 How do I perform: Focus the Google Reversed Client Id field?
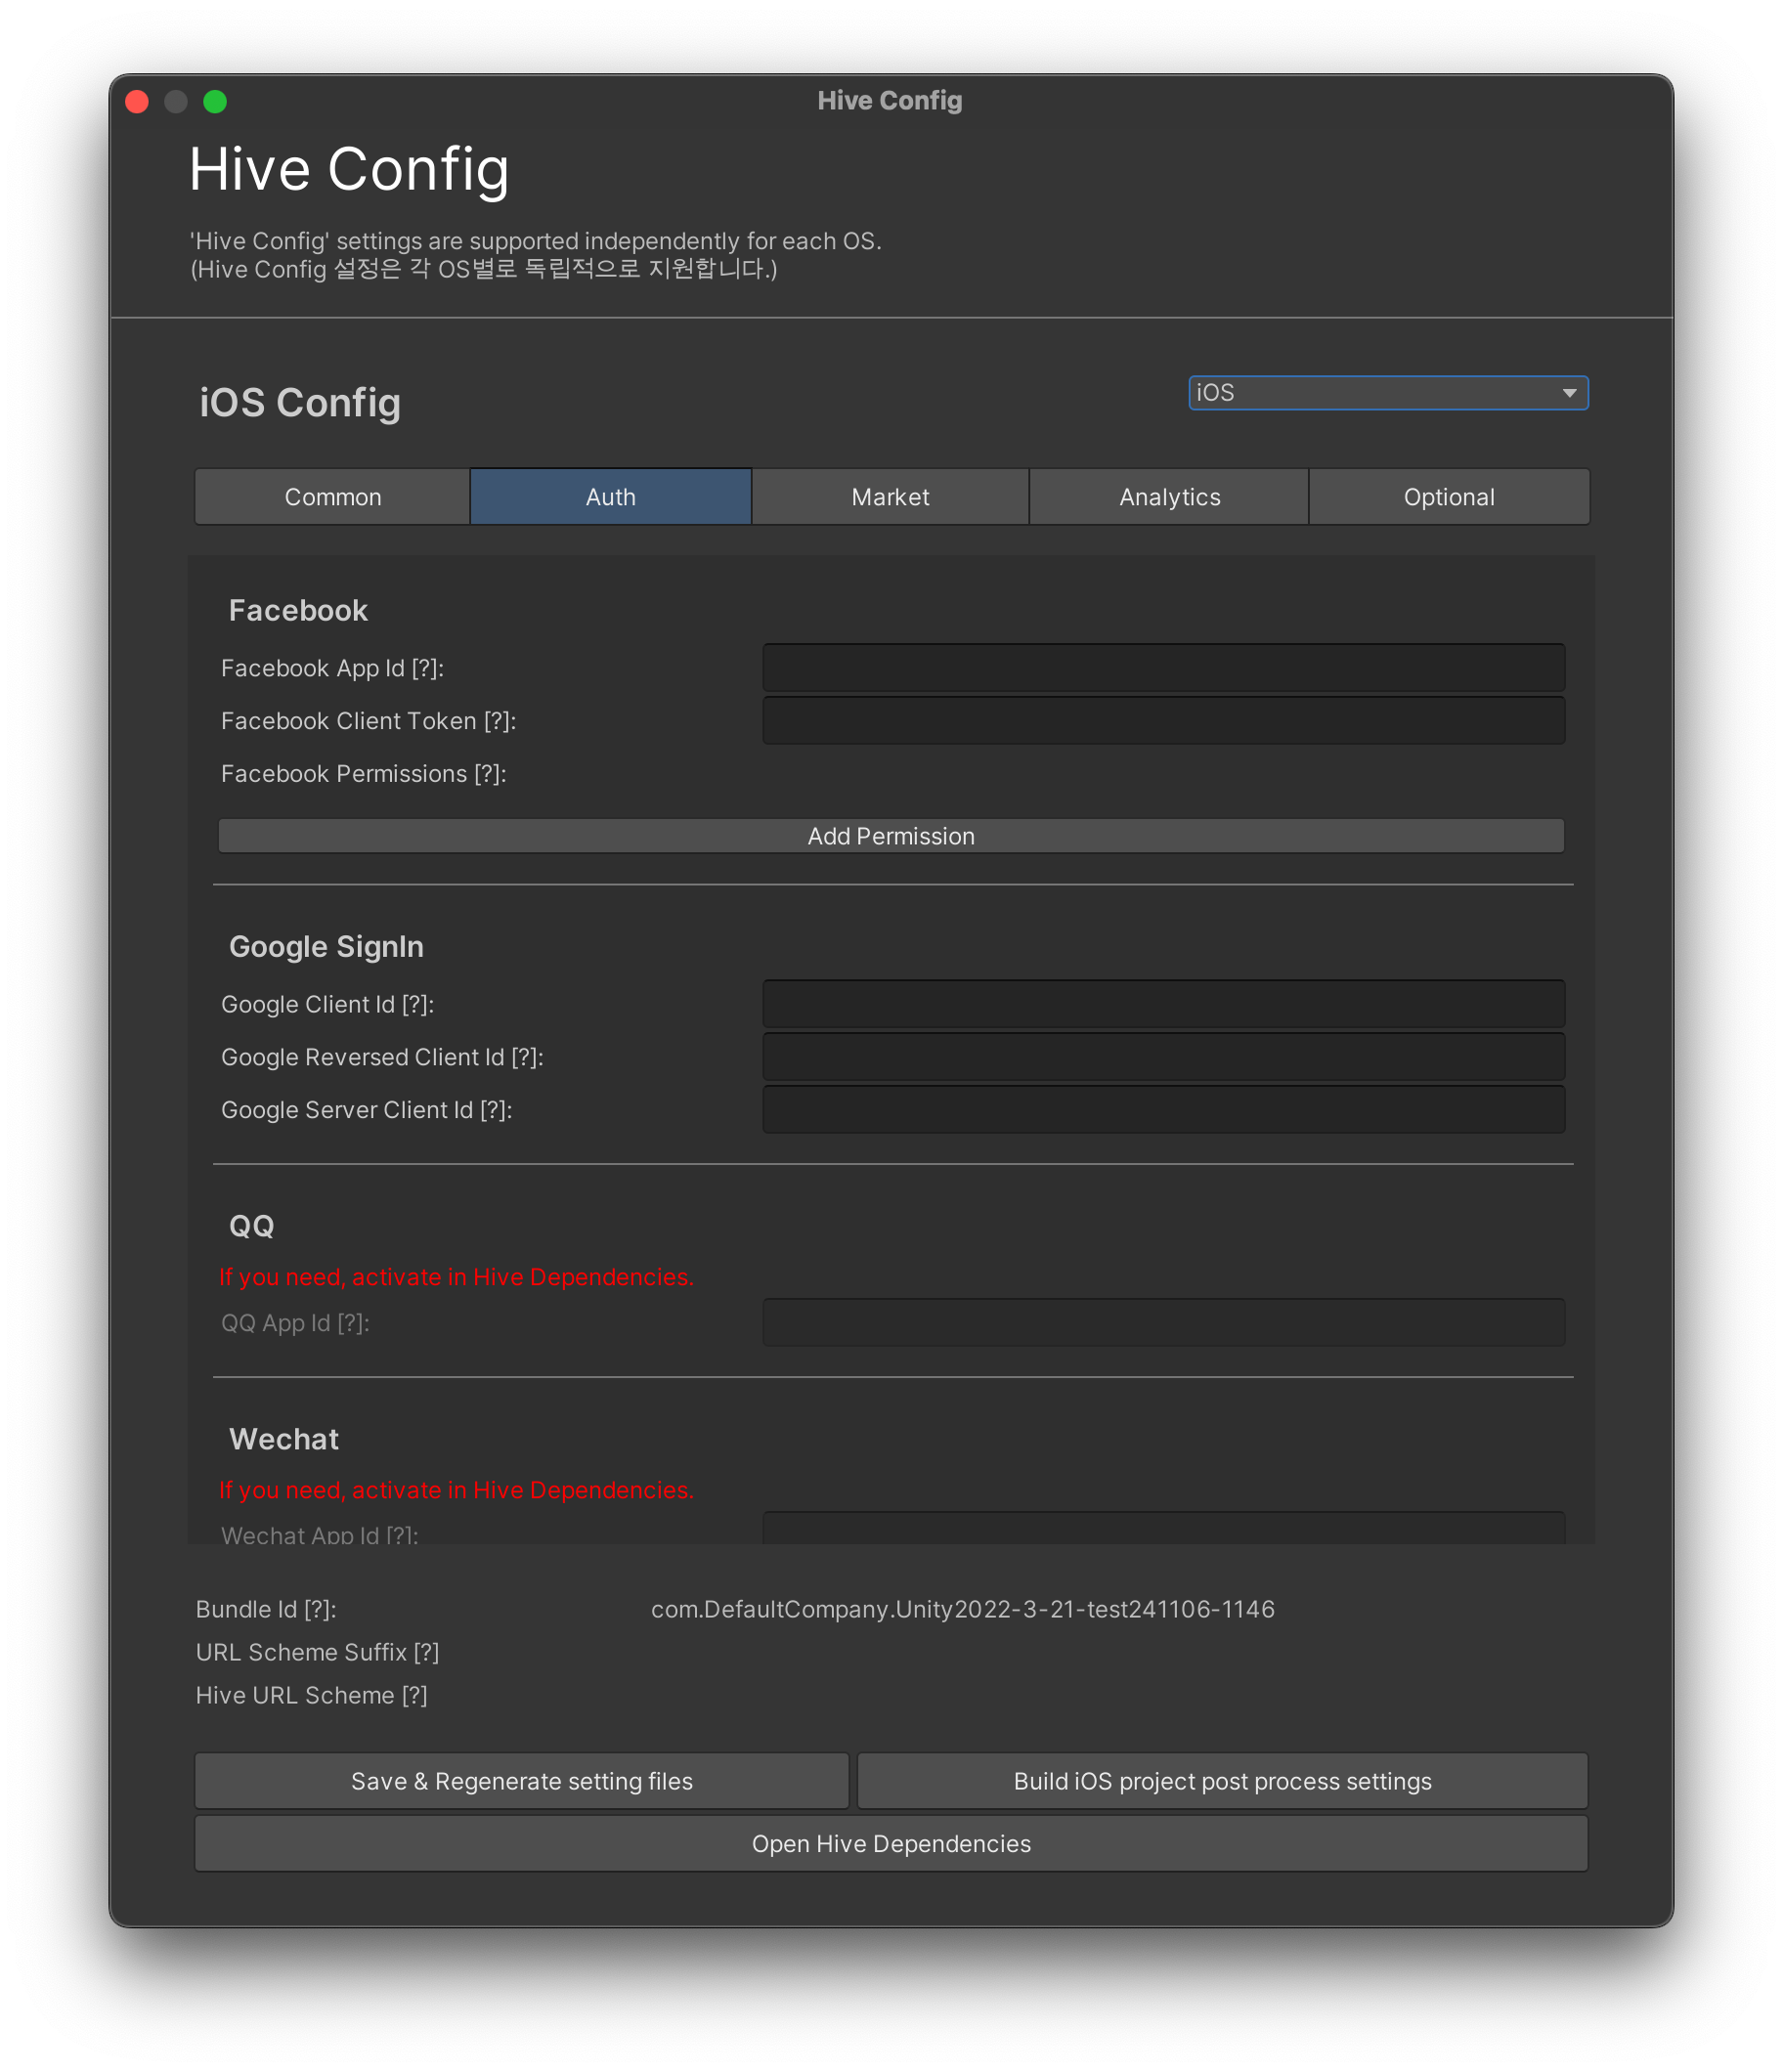pos(1163,1057)
